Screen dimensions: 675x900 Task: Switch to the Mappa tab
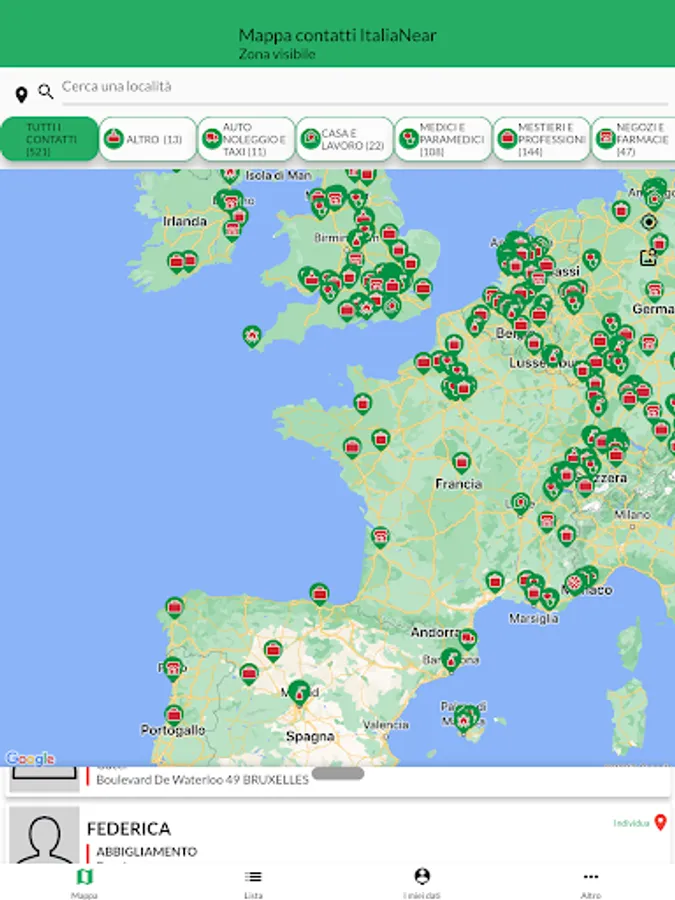click(84, 883)
